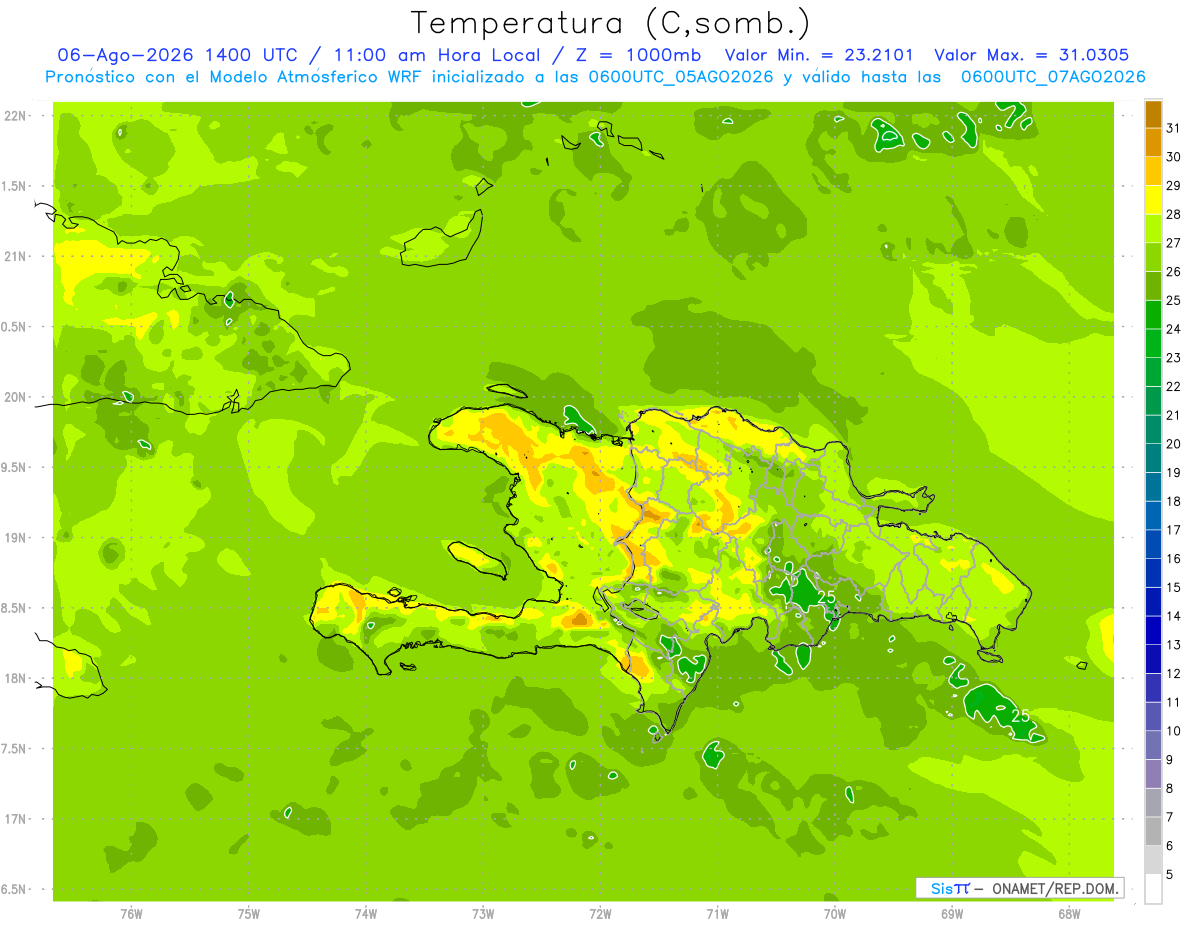Click the dark orange legend swatch above 31

[x=1153, y=114]
